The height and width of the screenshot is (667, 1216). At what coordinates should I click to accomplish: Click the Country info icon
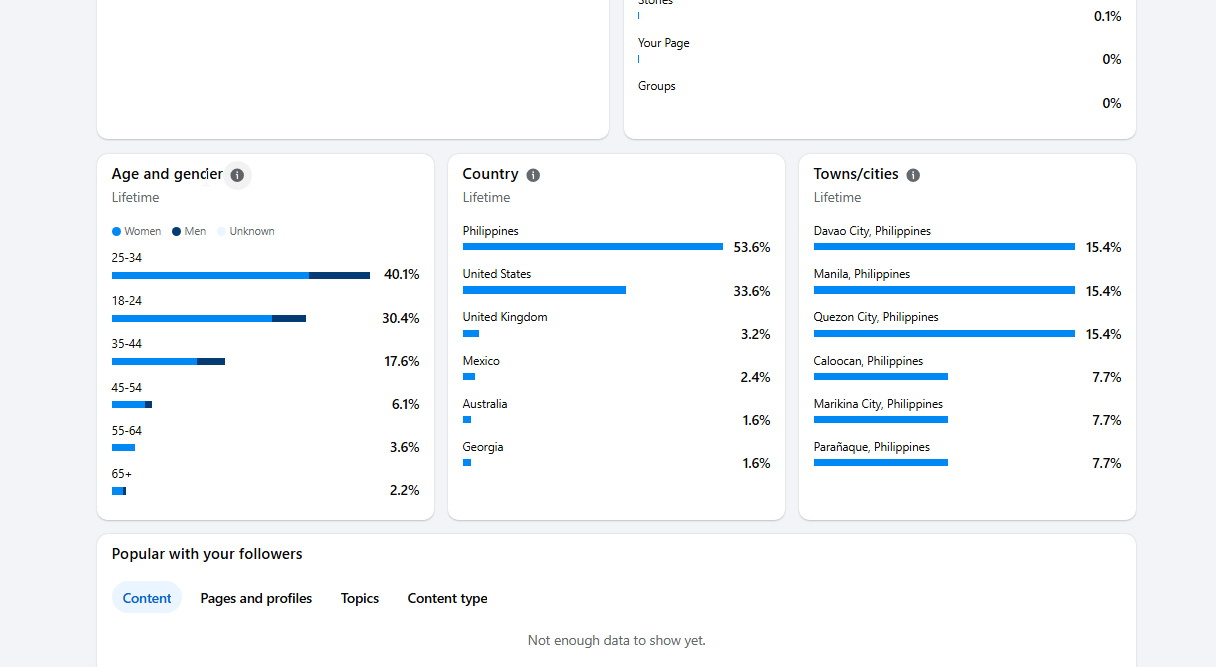533,175
